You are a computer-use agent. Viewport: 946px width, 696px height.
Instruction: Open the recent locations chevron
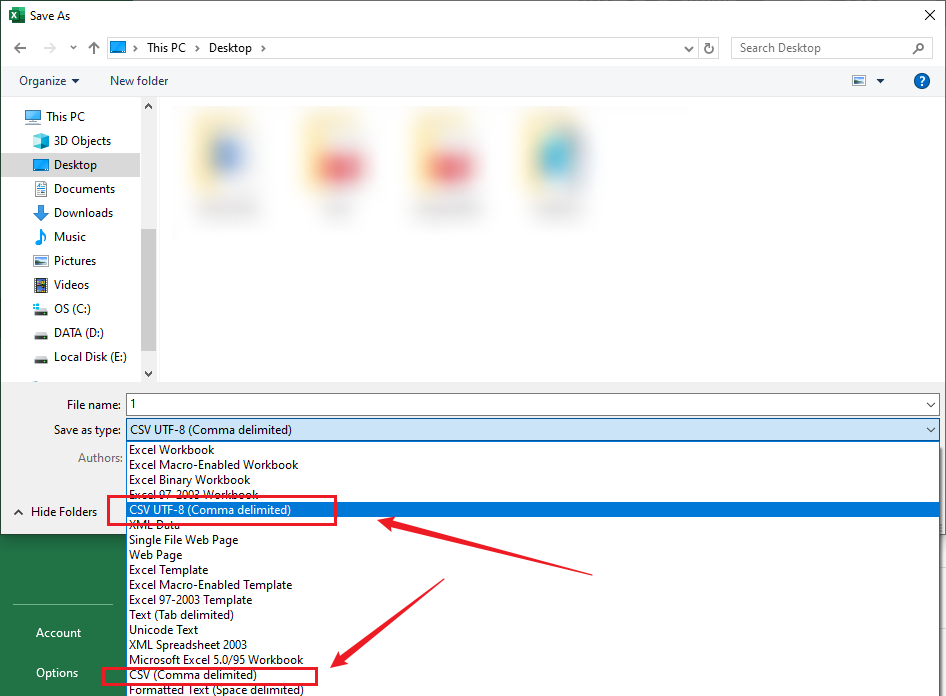[x=74, y=48]
